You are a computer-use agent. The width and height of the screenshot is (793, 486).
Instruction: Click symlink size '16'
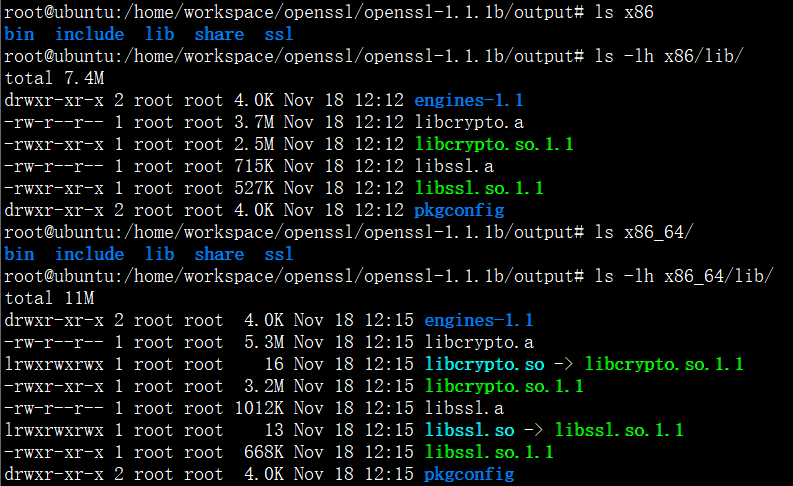click(x=274, y=364)
